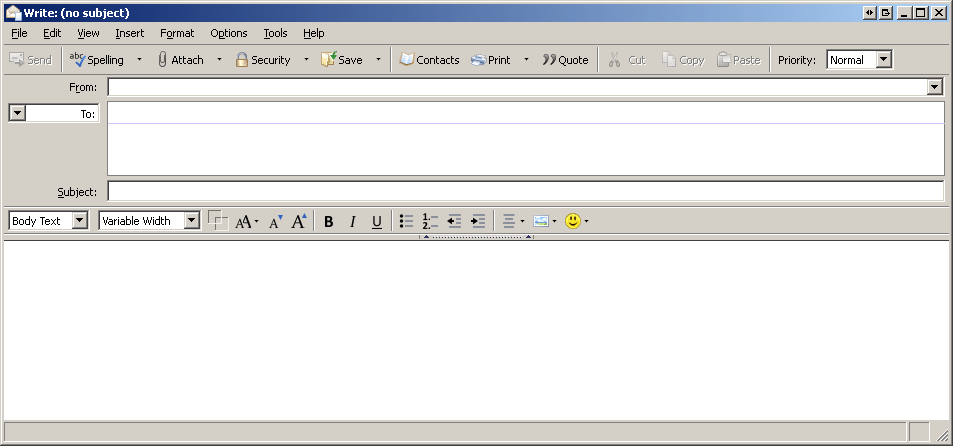Click the title bar detach window button
This screenshot has height=446, width=953.
(x=886, y=13)
